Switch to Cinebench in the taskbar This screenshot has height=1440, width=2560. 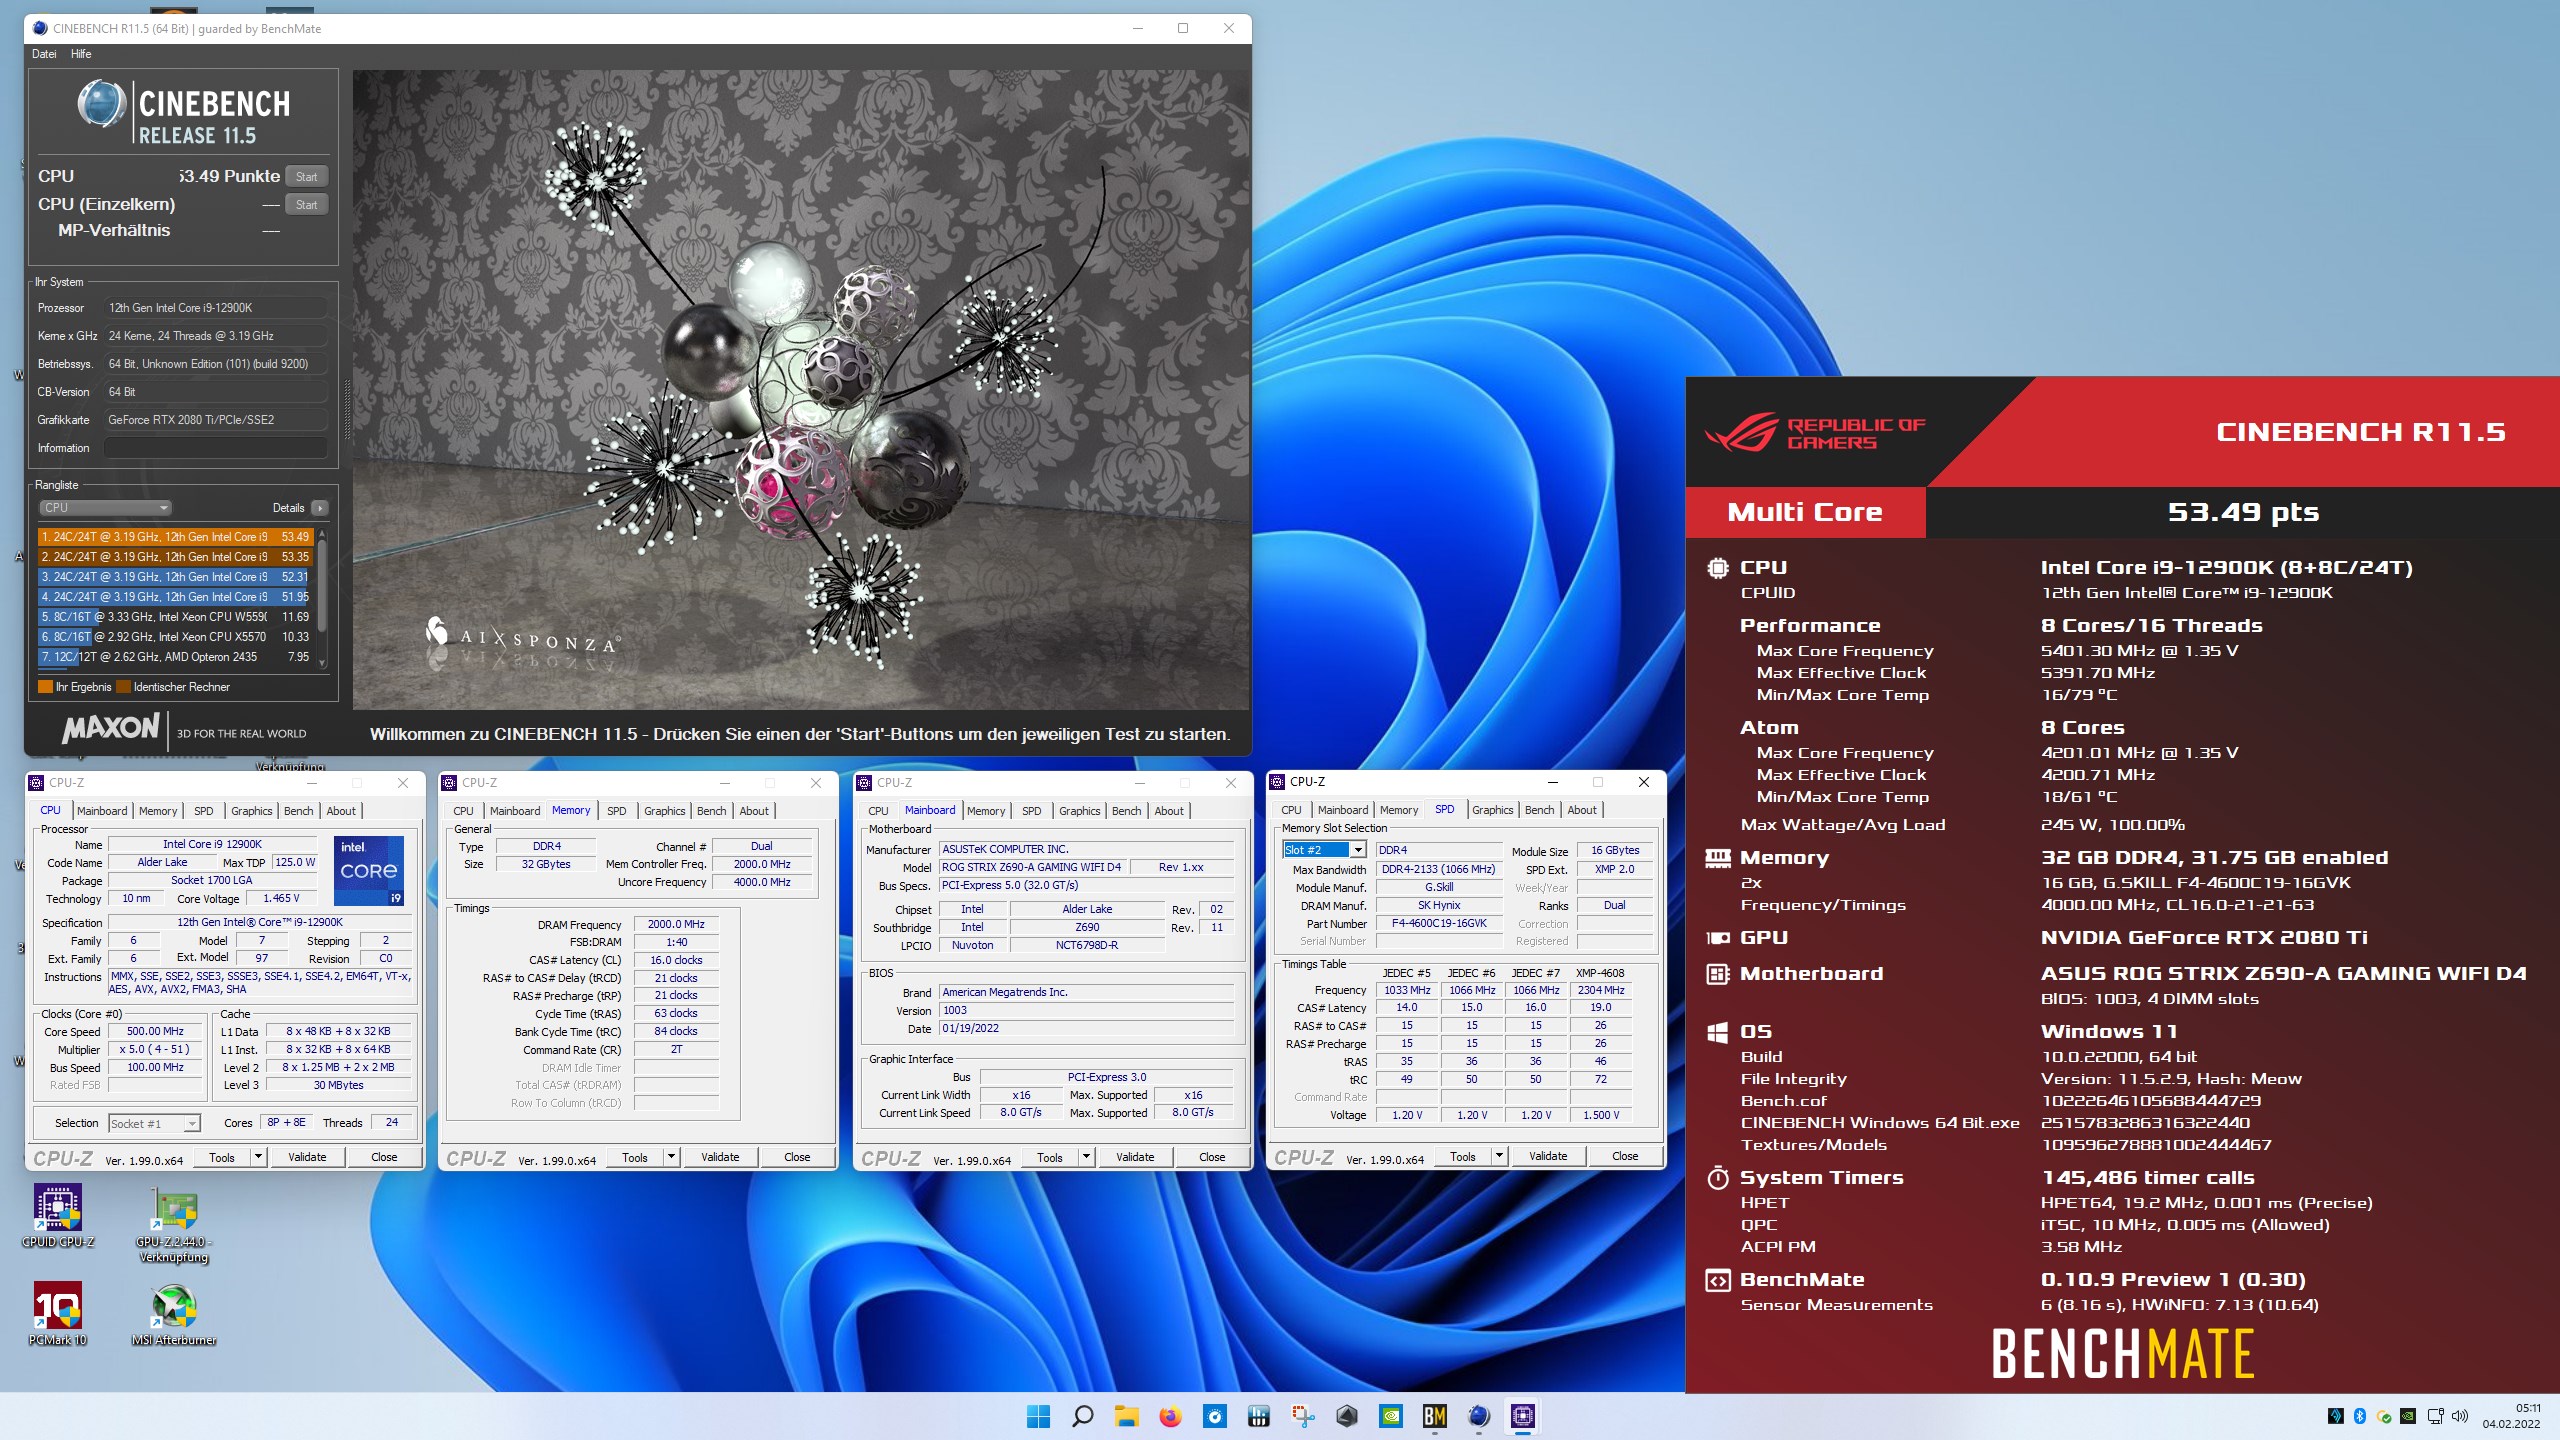point(1478,1416)
